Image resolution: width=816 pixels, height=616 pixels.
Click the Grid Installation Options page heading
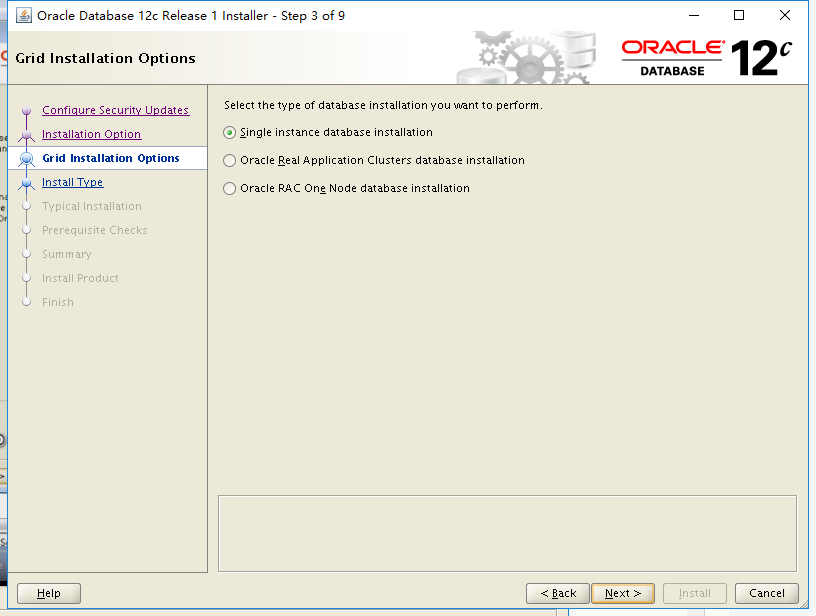106,58
